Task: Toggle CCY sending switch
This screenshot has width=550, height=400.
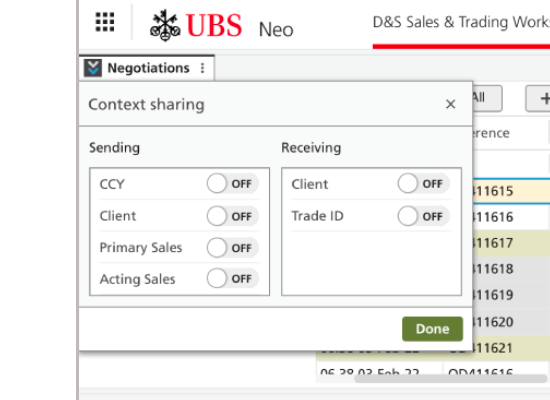Action: 233,184
